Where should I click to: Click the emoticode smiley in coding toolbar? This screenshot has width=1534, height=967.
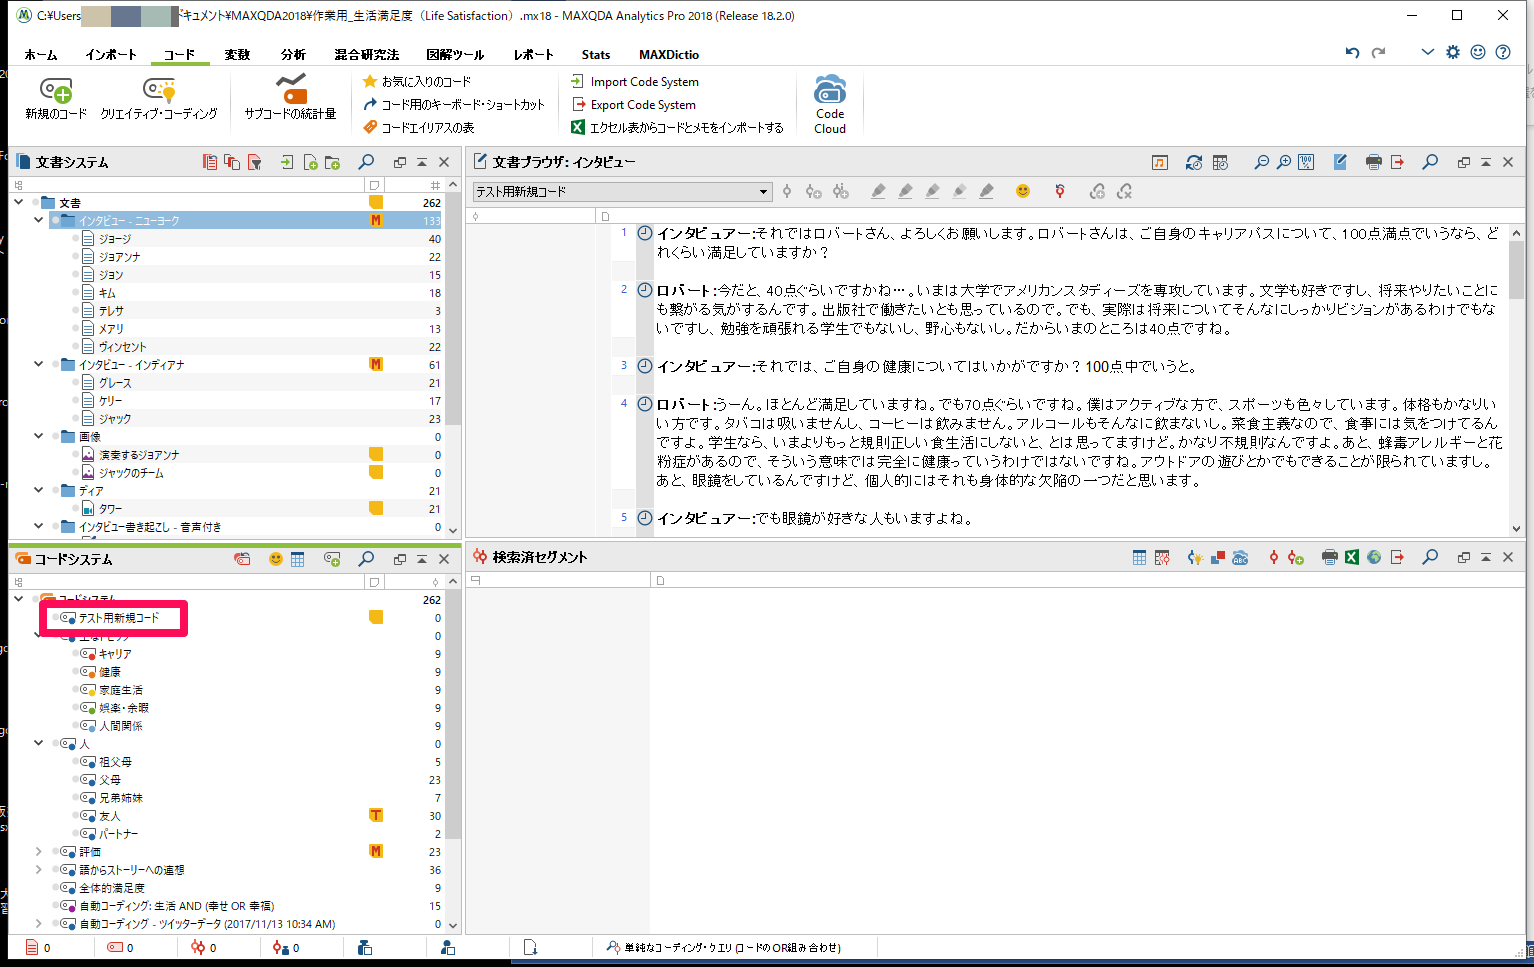point(1022,191)
